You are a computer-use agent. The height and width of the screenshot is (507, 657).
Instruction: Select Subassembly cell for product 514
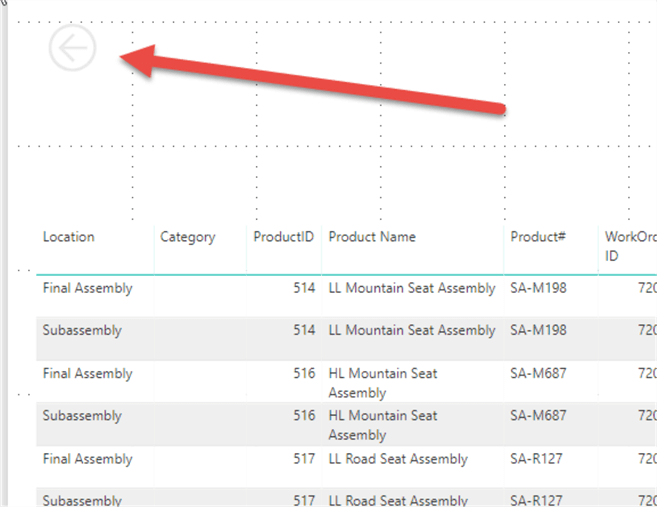(82, 330)
